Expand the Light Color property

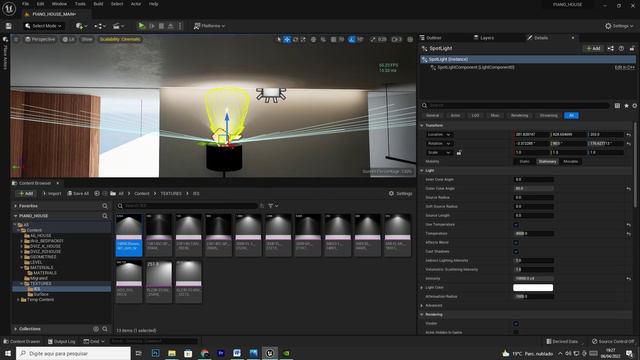tap(422, 287)
